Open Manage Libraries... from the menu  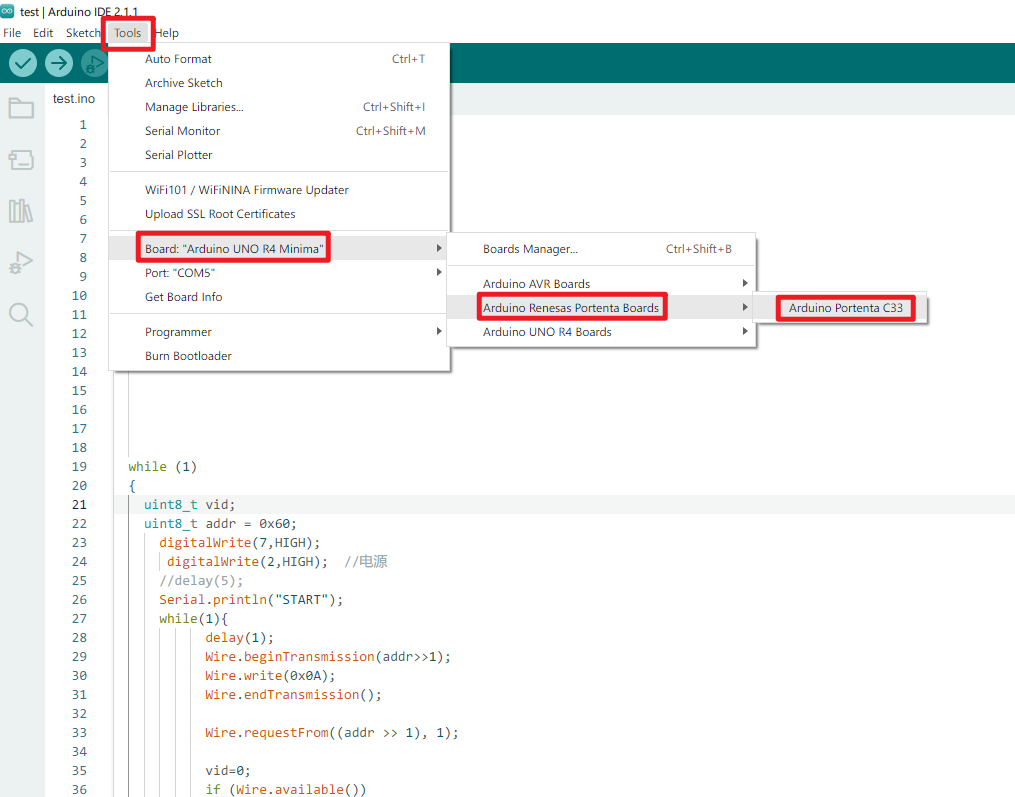pos(279,107)
